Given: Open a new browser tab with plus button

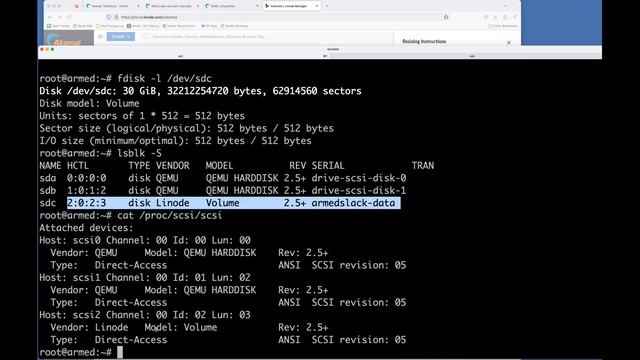Looking at the screenshot, I should pos(327,6).
